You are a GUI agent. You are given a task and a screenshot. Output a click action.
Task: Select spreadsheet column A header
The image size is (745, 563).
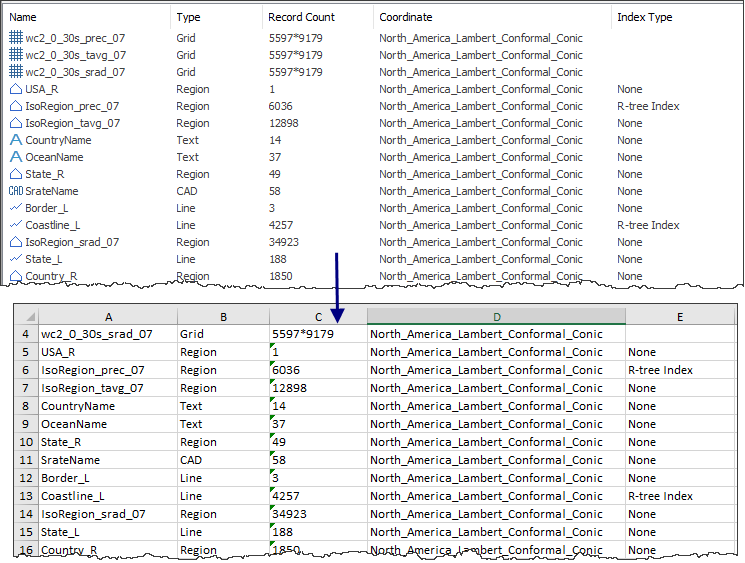click(x=106, y=317)
